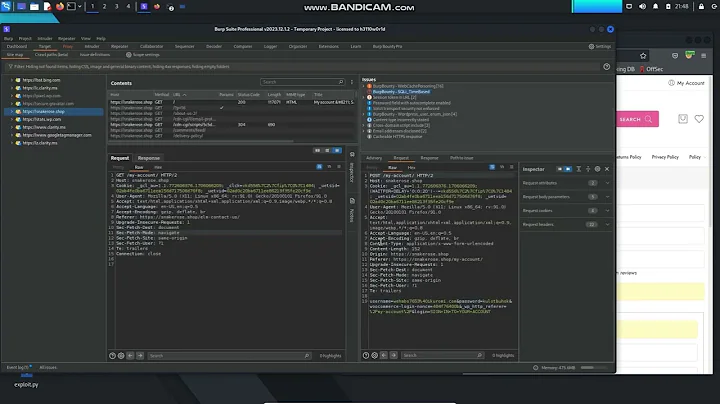720x404 pixels.
Task: Open Burp Settings gear at top right
Action: tap(591, 46)
